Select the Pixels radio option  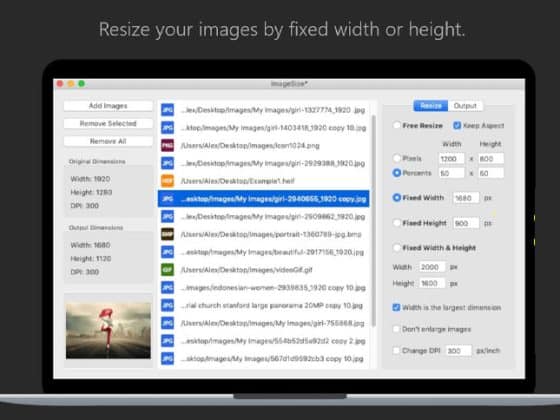click(396, 158)
